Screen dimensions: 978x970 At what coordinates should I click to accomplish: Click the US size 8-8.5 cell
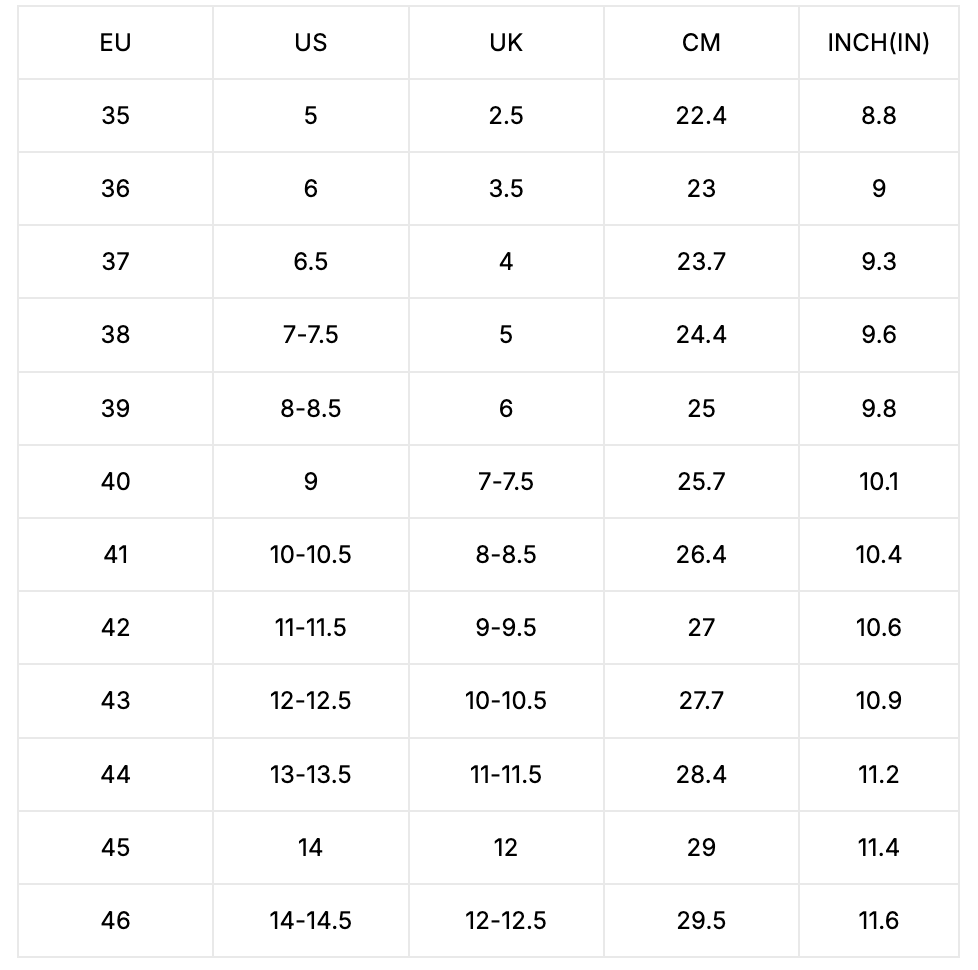point(311,409)
